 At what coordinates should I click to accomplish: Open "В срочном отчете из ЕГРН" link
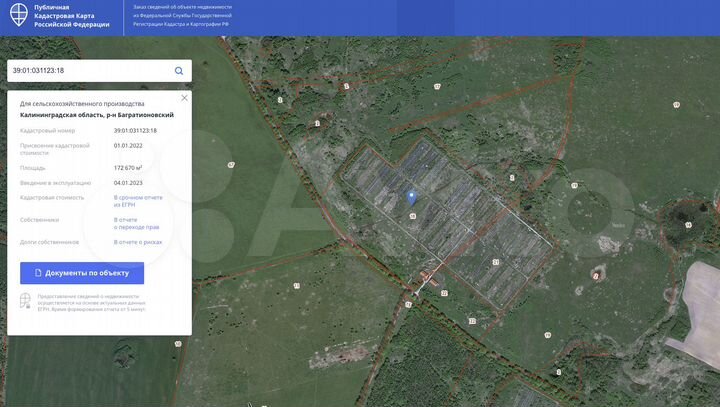138,201
